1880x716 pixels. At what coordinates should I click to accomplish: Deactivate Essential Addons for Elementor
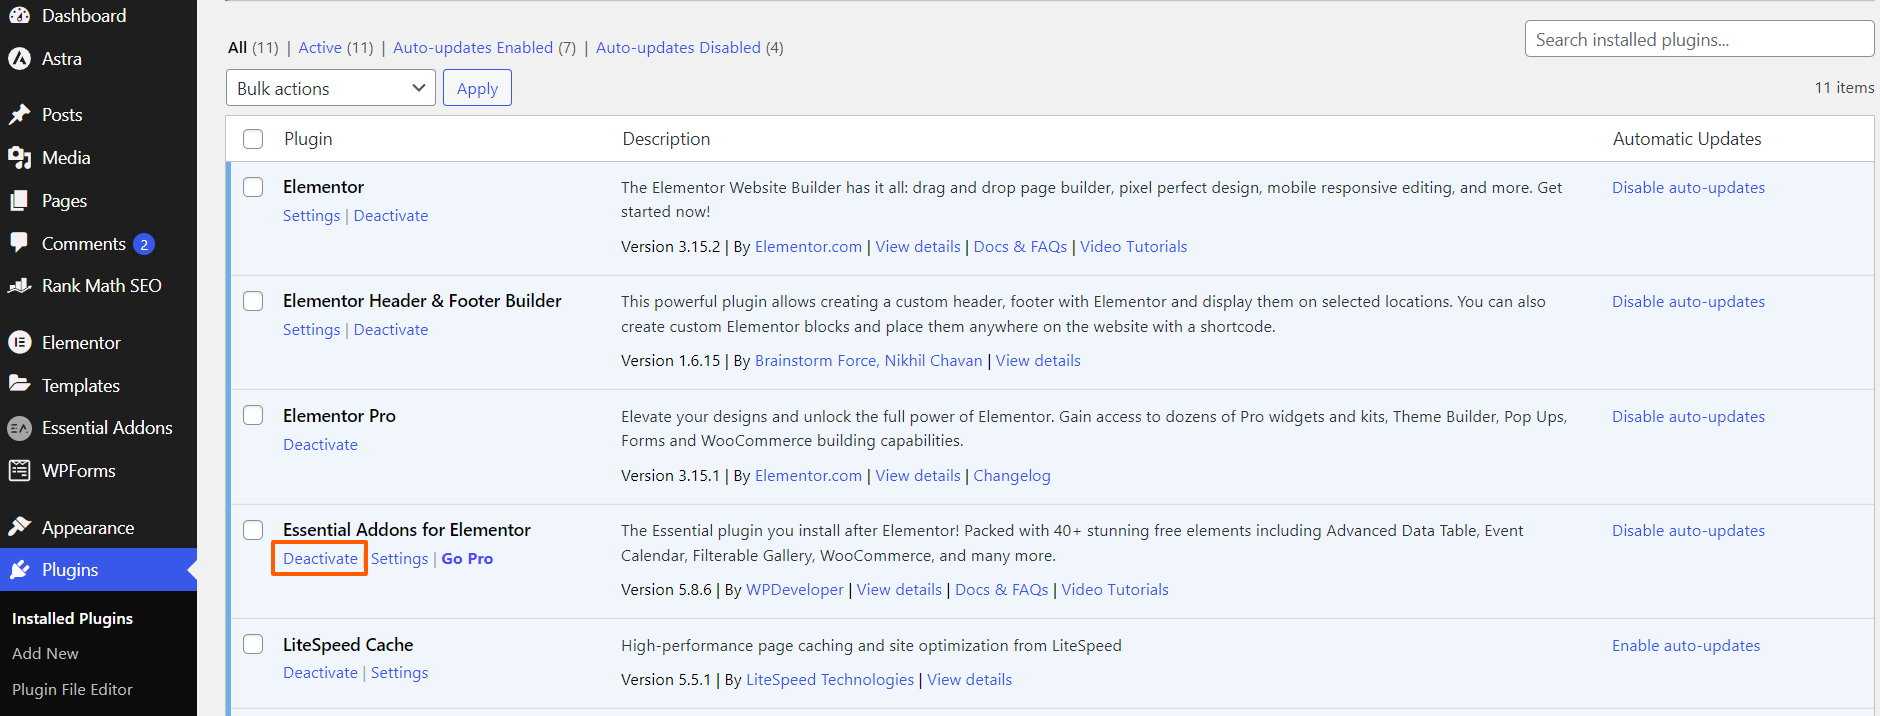pyautogui.click(x=320, y=558)
